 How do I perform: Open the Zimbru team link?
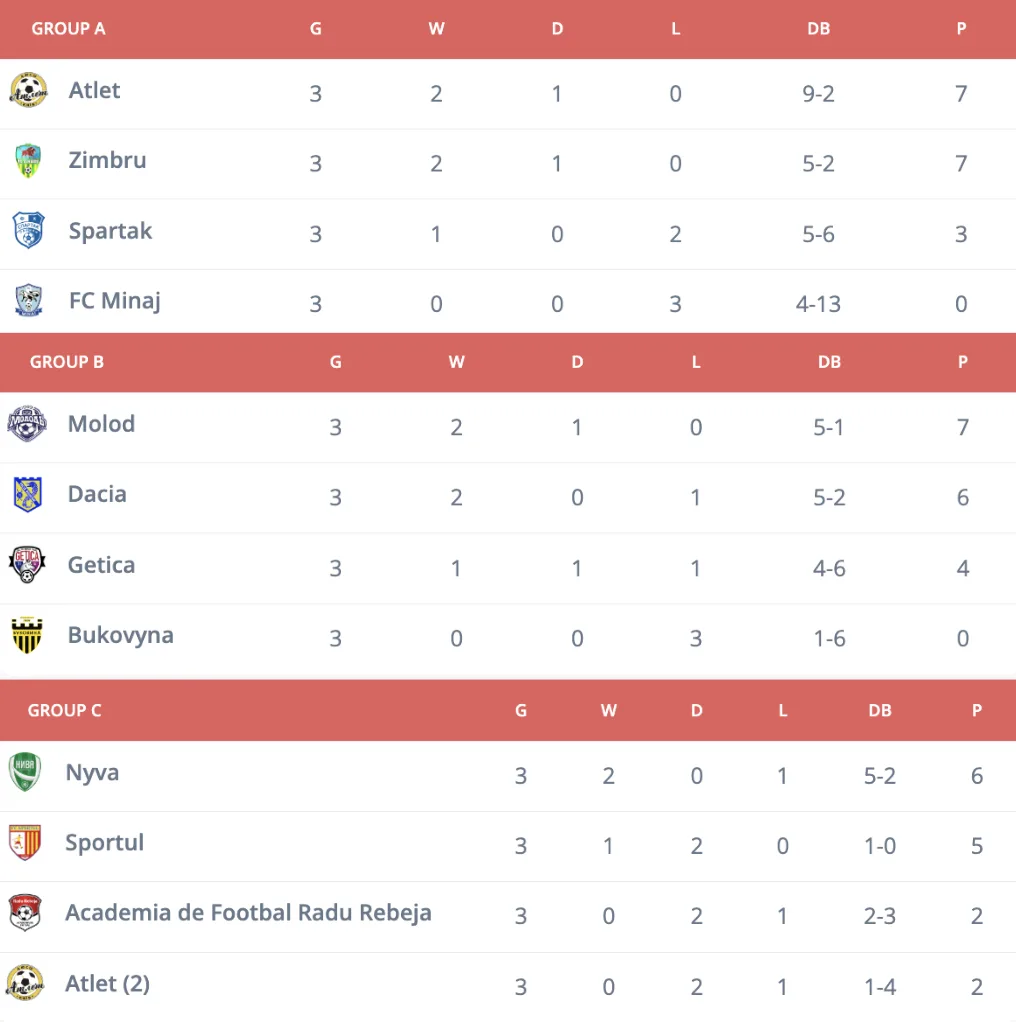(x=107, y=160)
